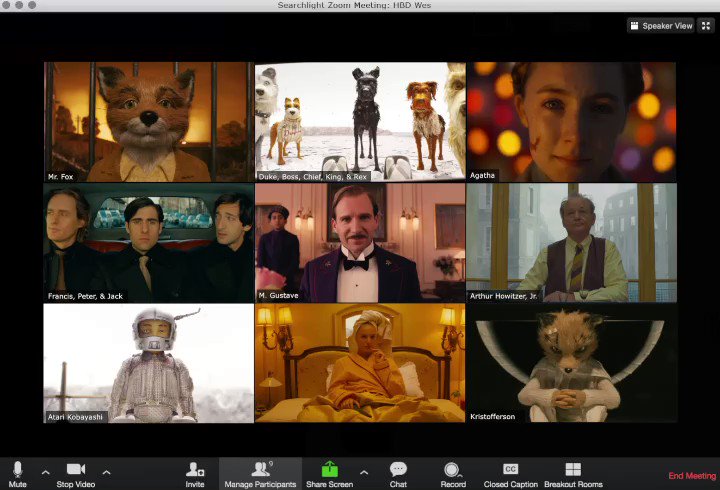Click the Searchlight Zoom Meeting window title
The image size is (720, 490).
[x=354, y=6]
